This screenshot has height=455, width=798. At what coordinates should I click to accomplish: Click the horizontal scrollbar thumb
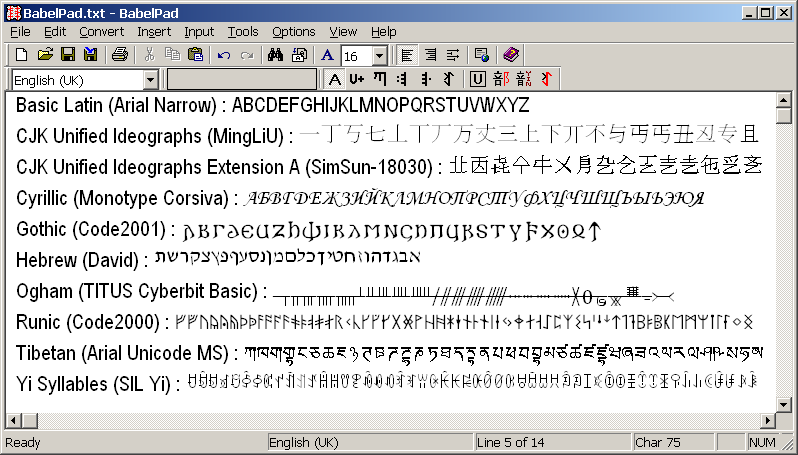tap(30, 421)
